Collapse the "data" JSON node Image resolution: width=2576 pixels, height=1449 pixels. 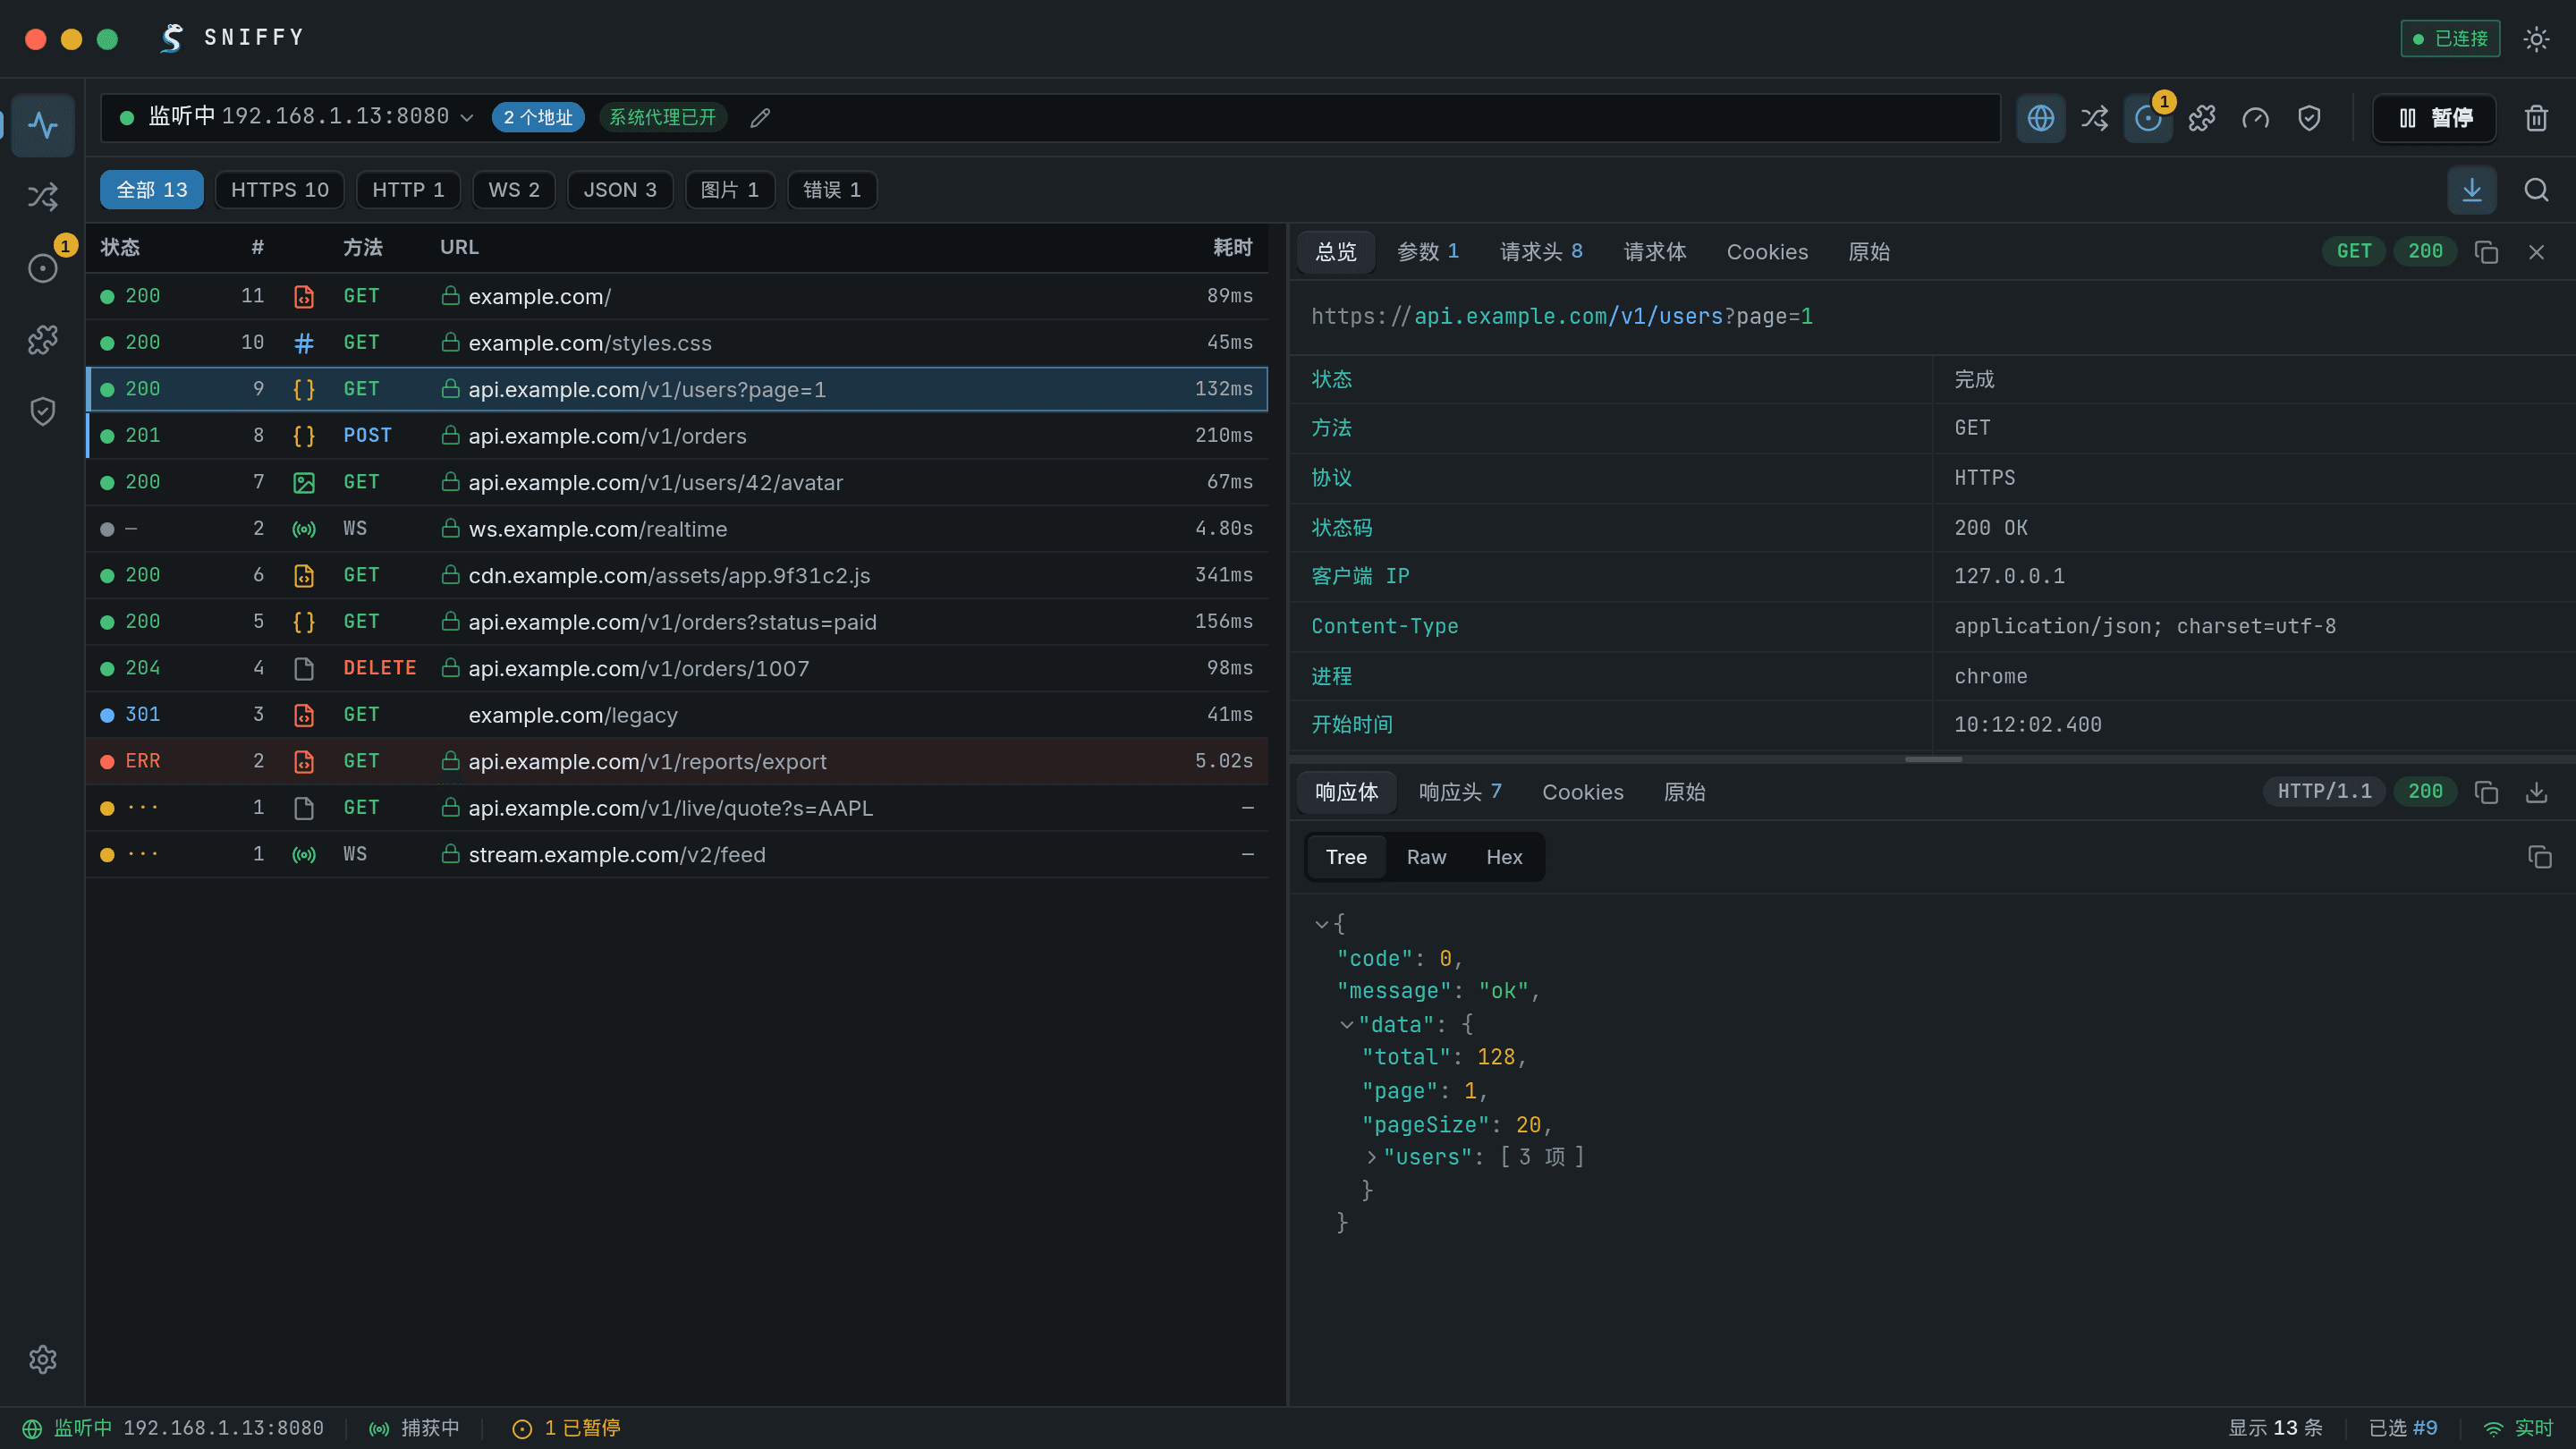1347,1025
